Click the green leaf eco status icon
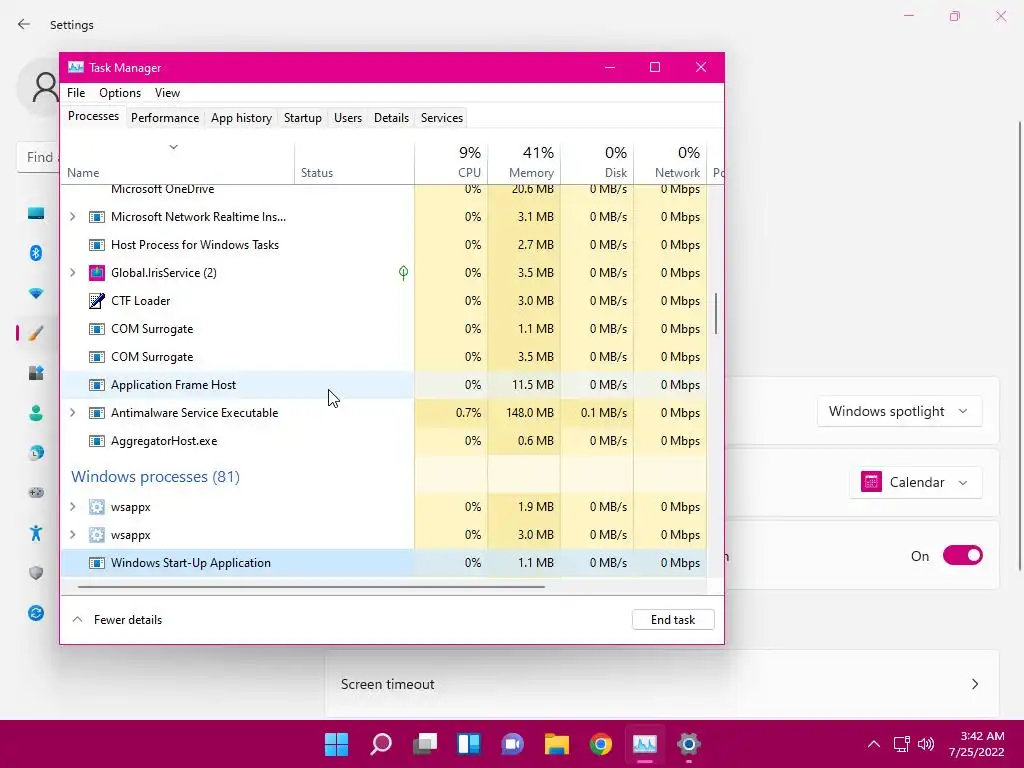This screenshot has width=1024, height=768. point(404,273)
